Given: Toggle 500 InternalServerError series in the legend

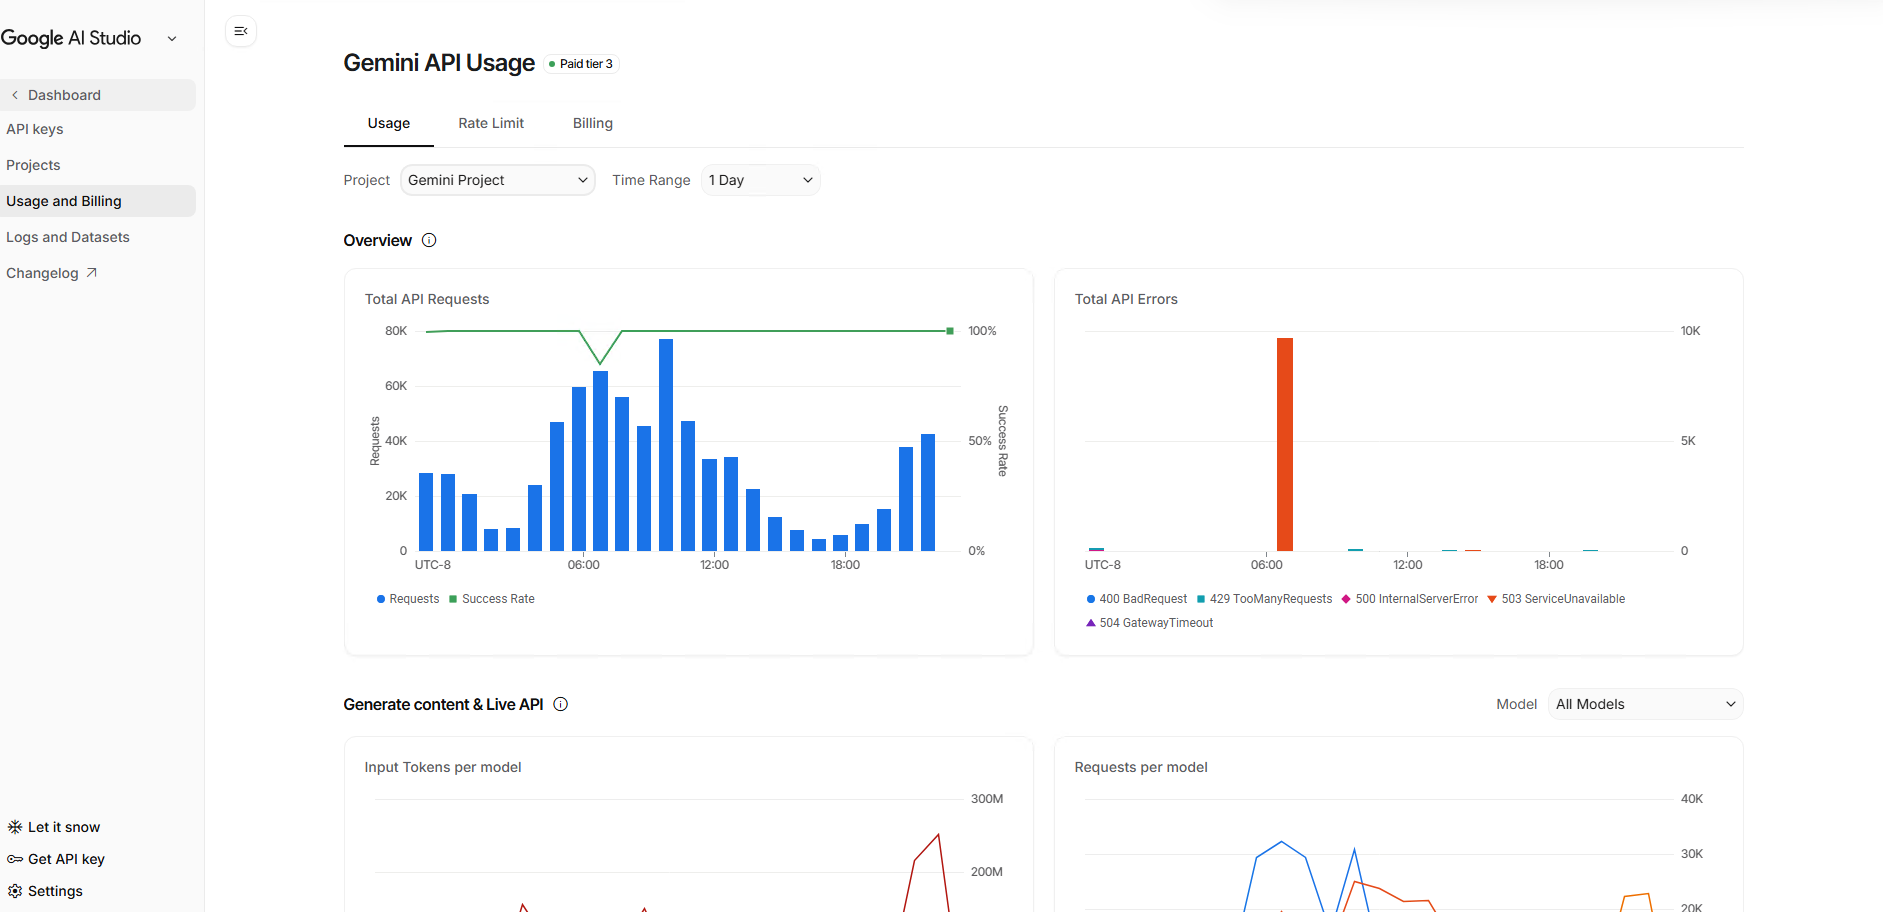Looking at the screenshot, I should coord(1410,599).
